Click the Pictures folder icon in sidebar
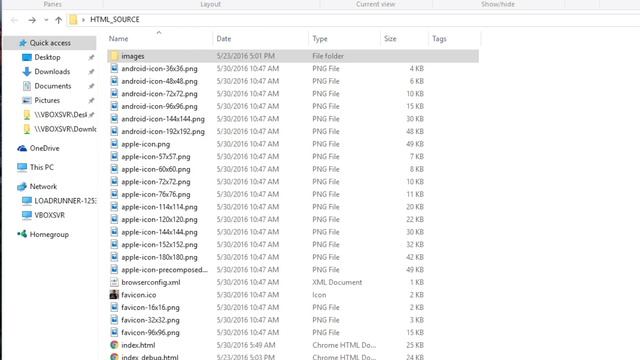 (27, 100)
